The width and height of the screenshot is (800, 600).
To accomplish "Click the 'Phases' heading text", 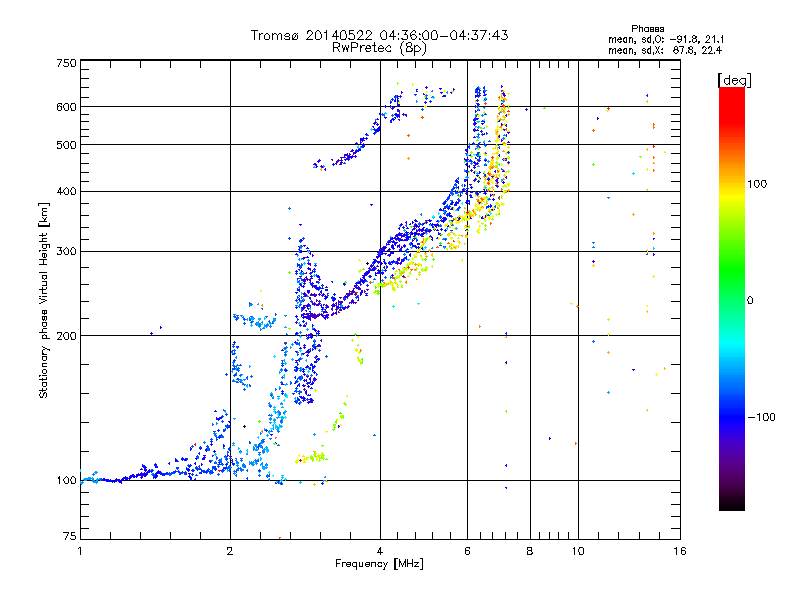I will point(647,29).
